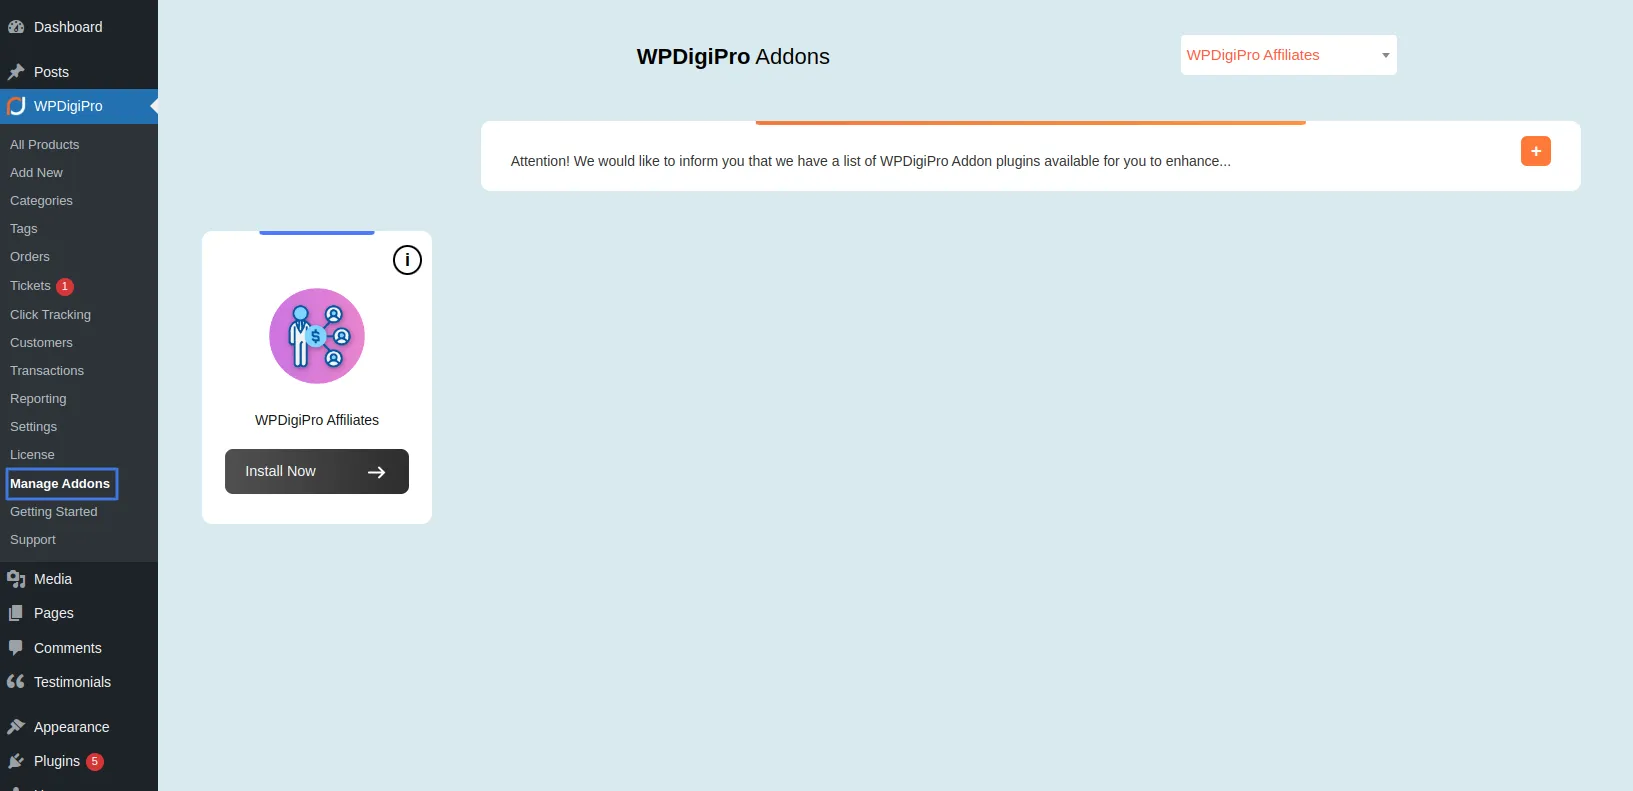The image size is (1633, 791).
Task: Click the Tickets notification badge 1
Action: [x=65, y=287]
